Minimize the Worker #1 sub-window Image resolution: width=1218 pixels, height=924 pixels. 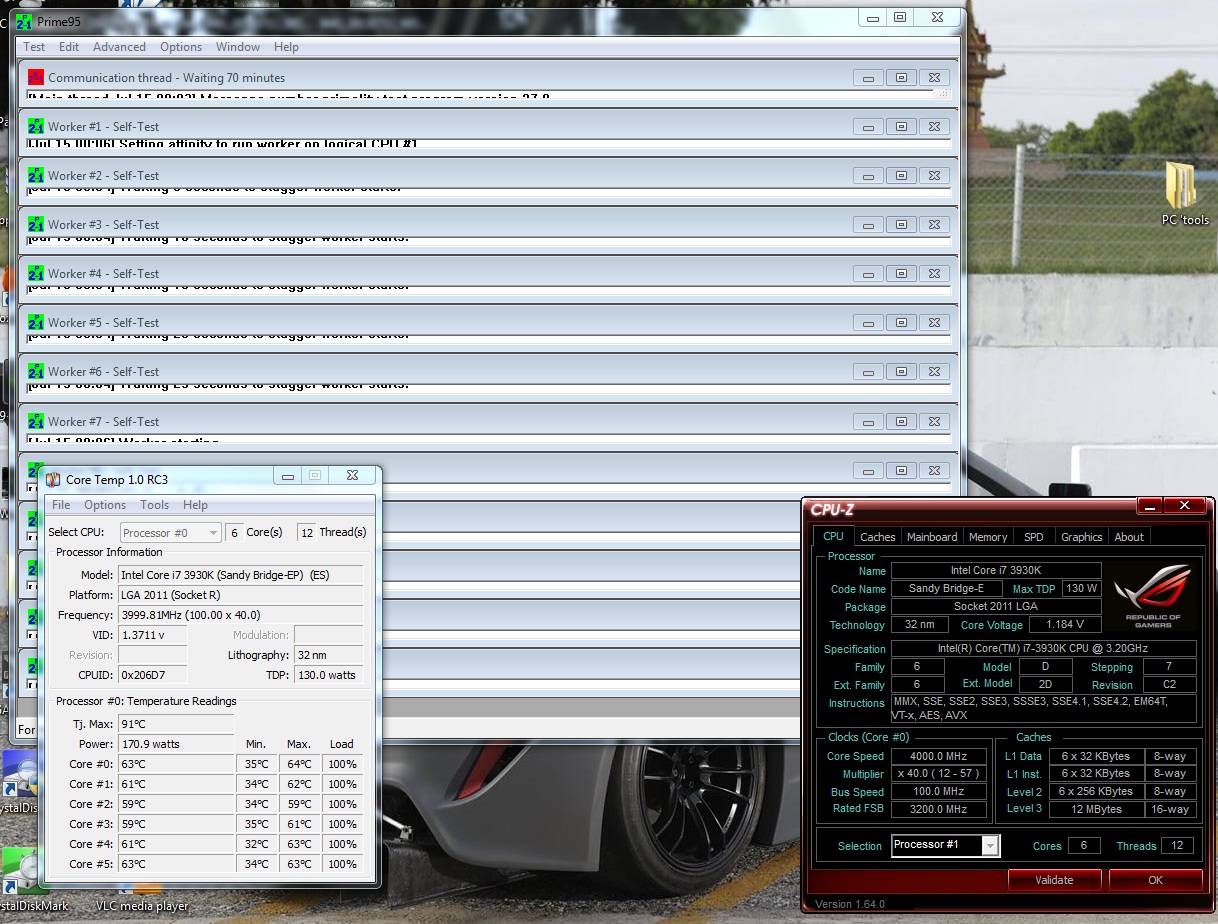(x=868, y=127)
